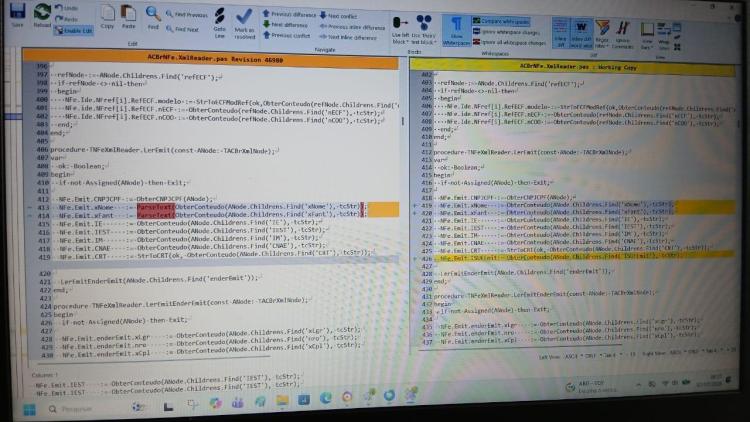This screenshot has width=750, height=422.
Task: Mark the conflict as resolved
Action: click(x=244, y=23)
